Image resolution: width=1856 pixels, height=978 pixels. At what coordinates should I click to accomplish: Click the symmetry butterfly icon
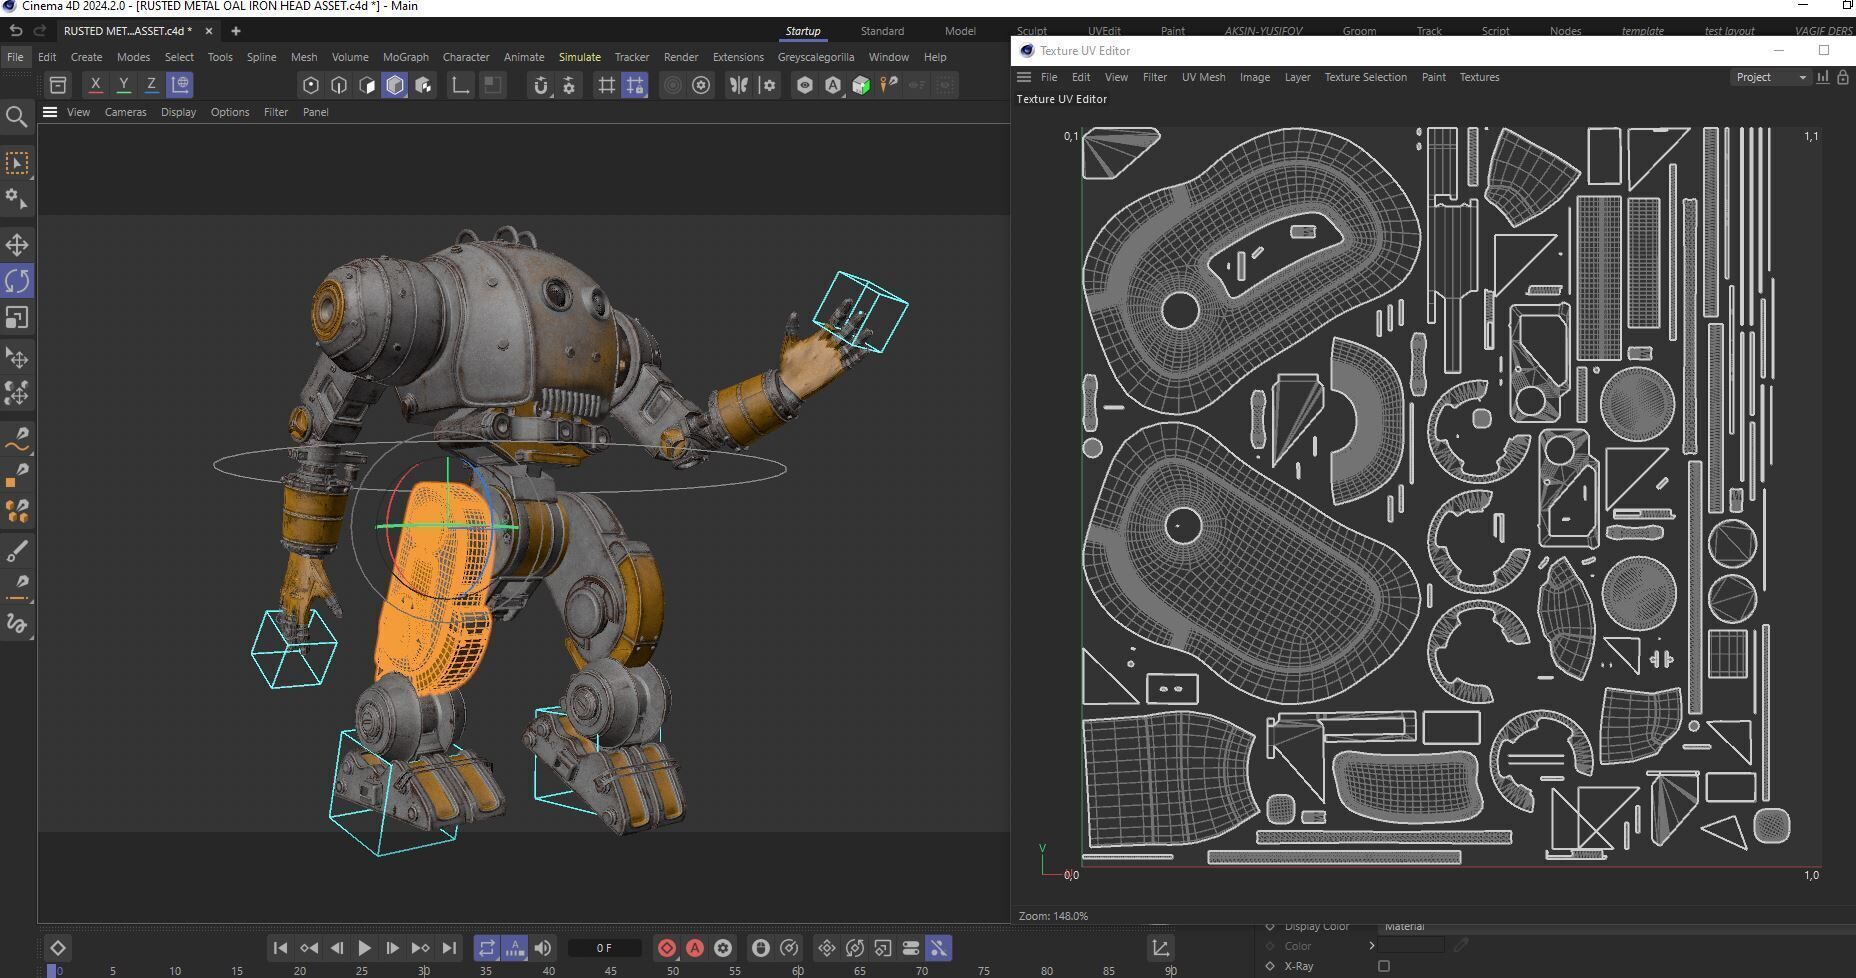tap(739, 85)
